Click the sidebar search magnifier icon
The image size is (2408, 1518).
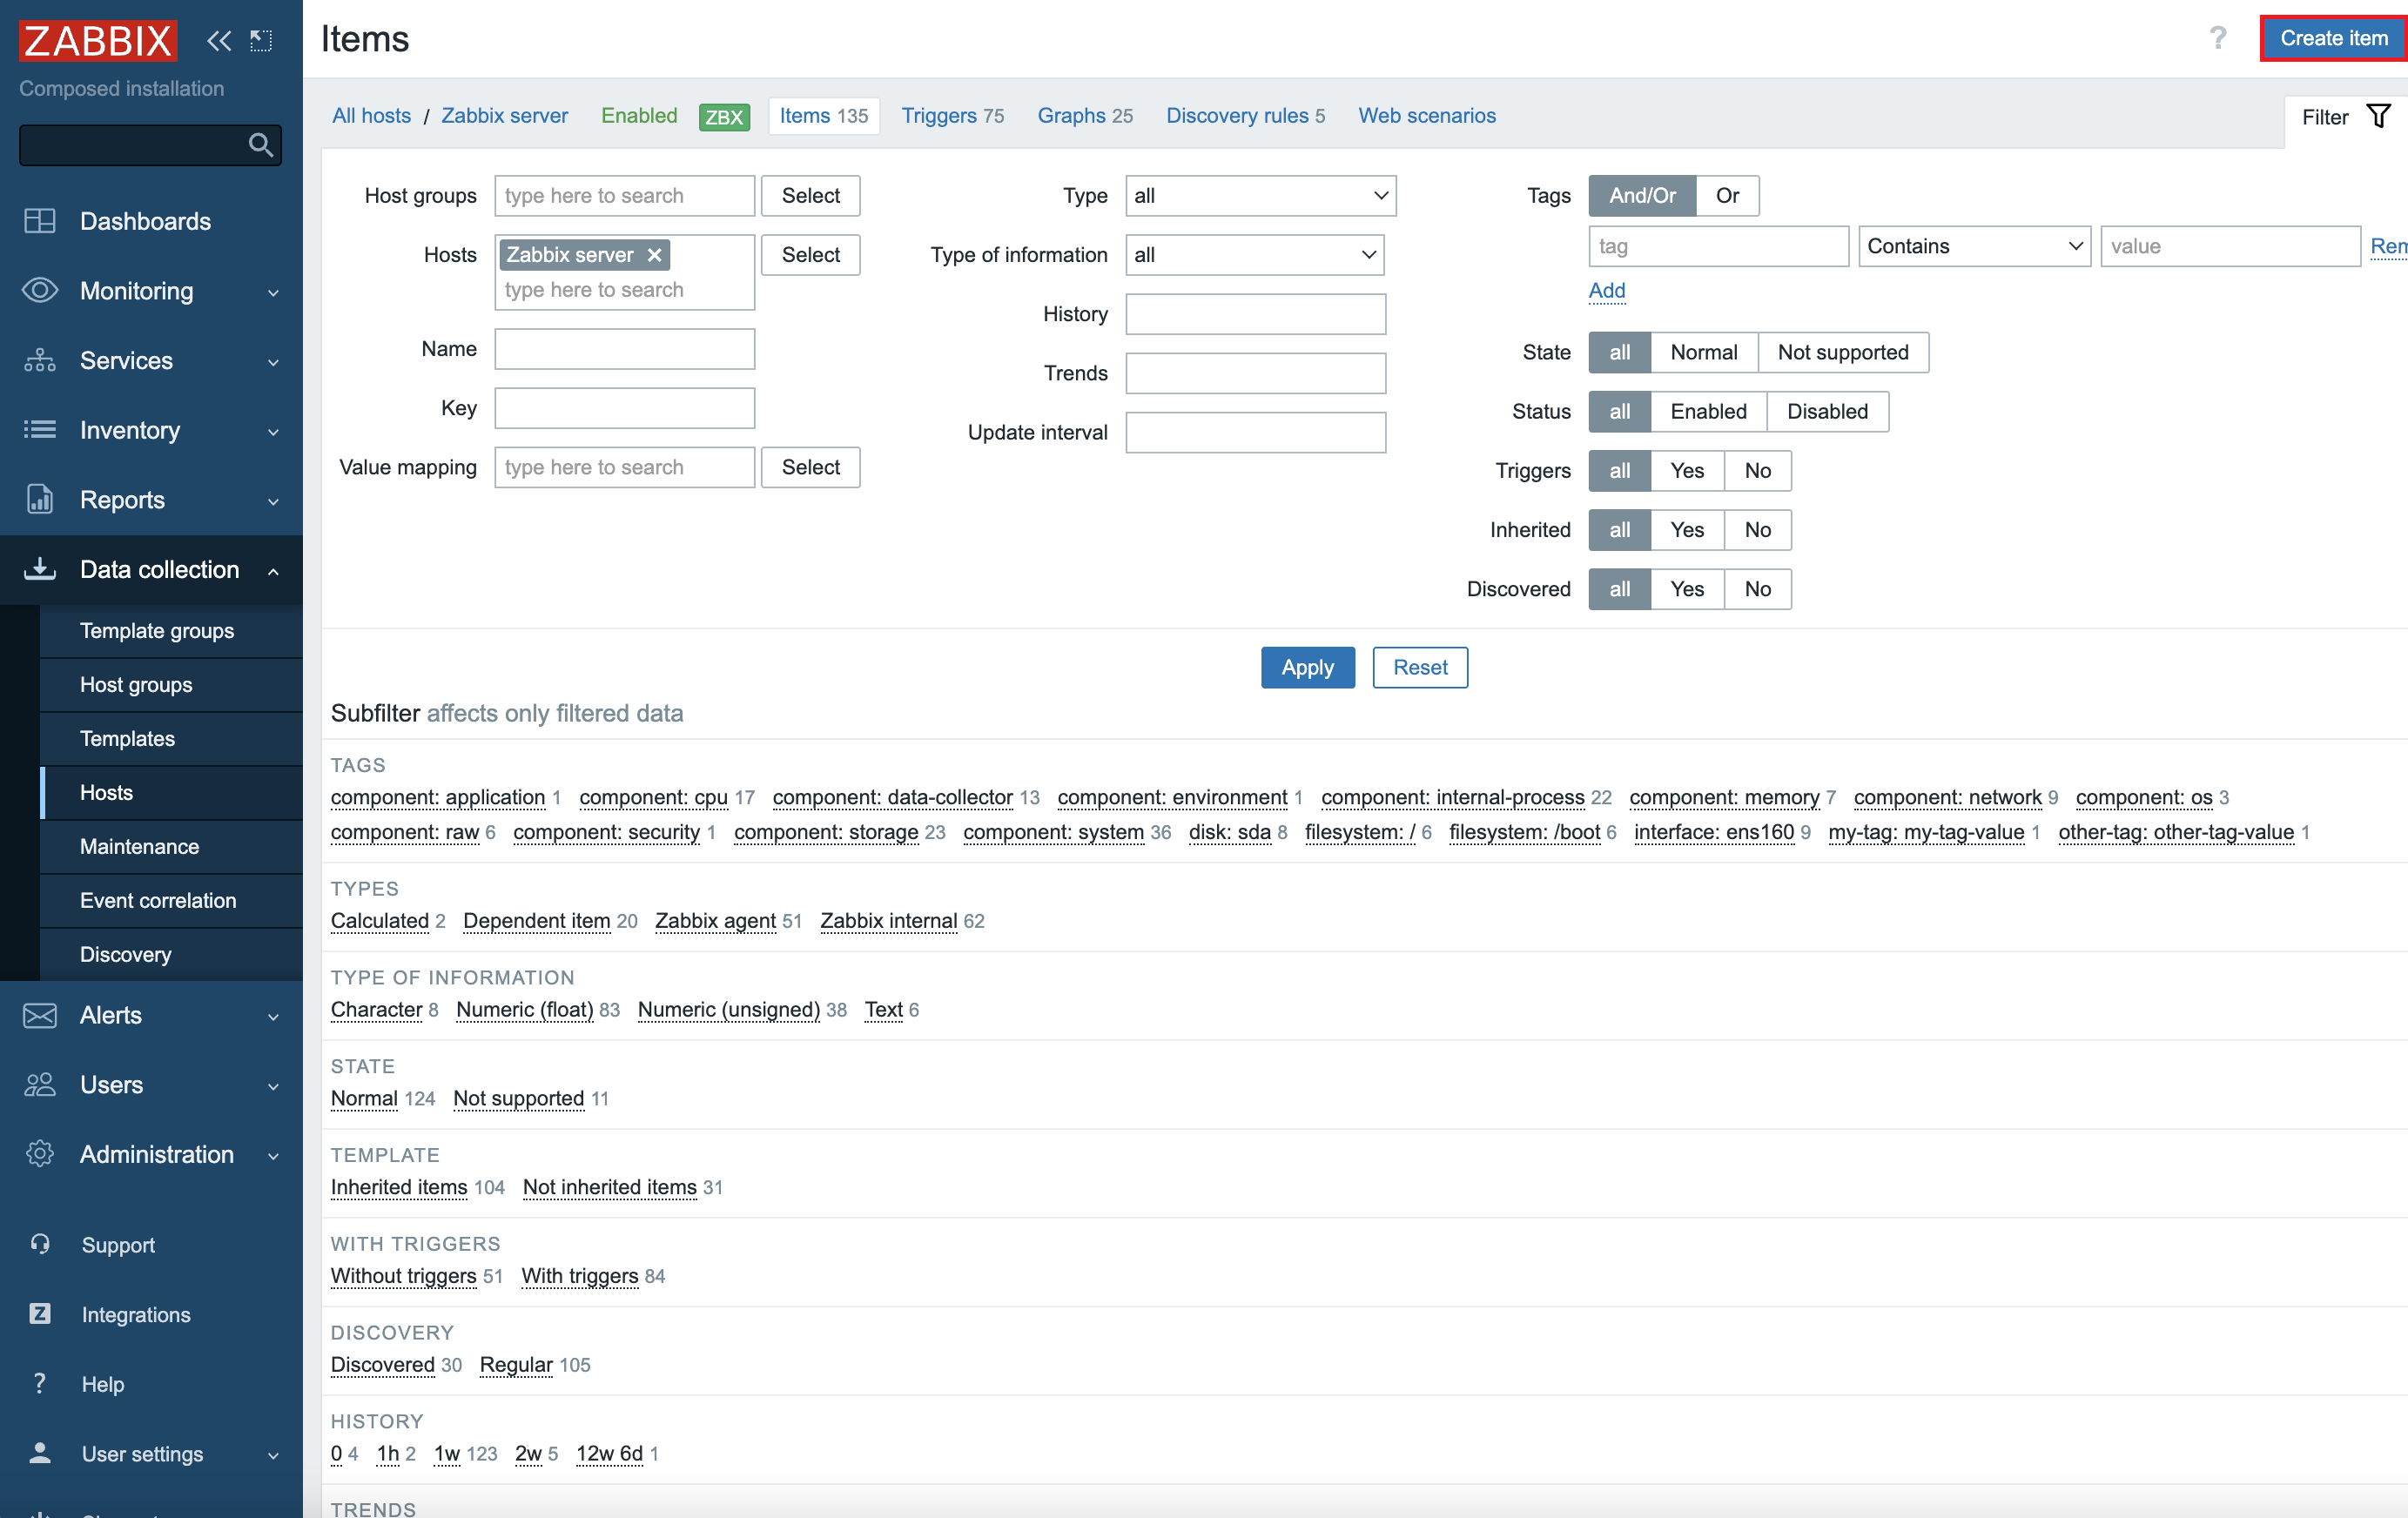coord(260,145)
